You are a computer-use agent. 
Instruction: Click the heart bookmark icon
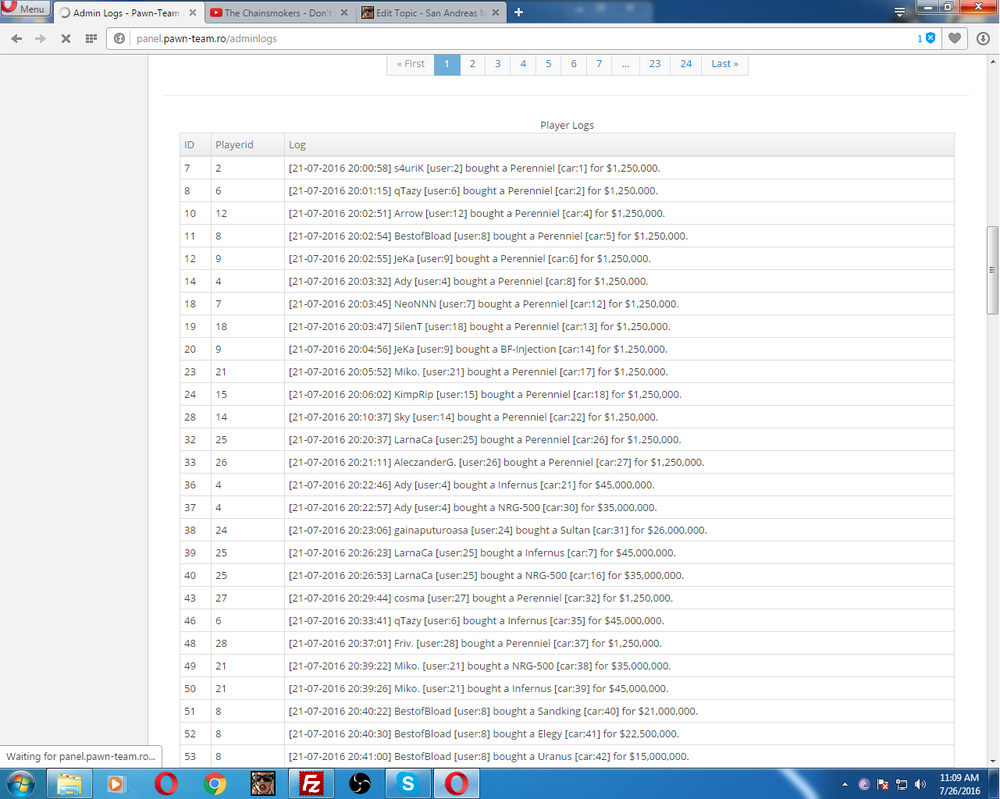pyautogui.click(x=954, y=38)
